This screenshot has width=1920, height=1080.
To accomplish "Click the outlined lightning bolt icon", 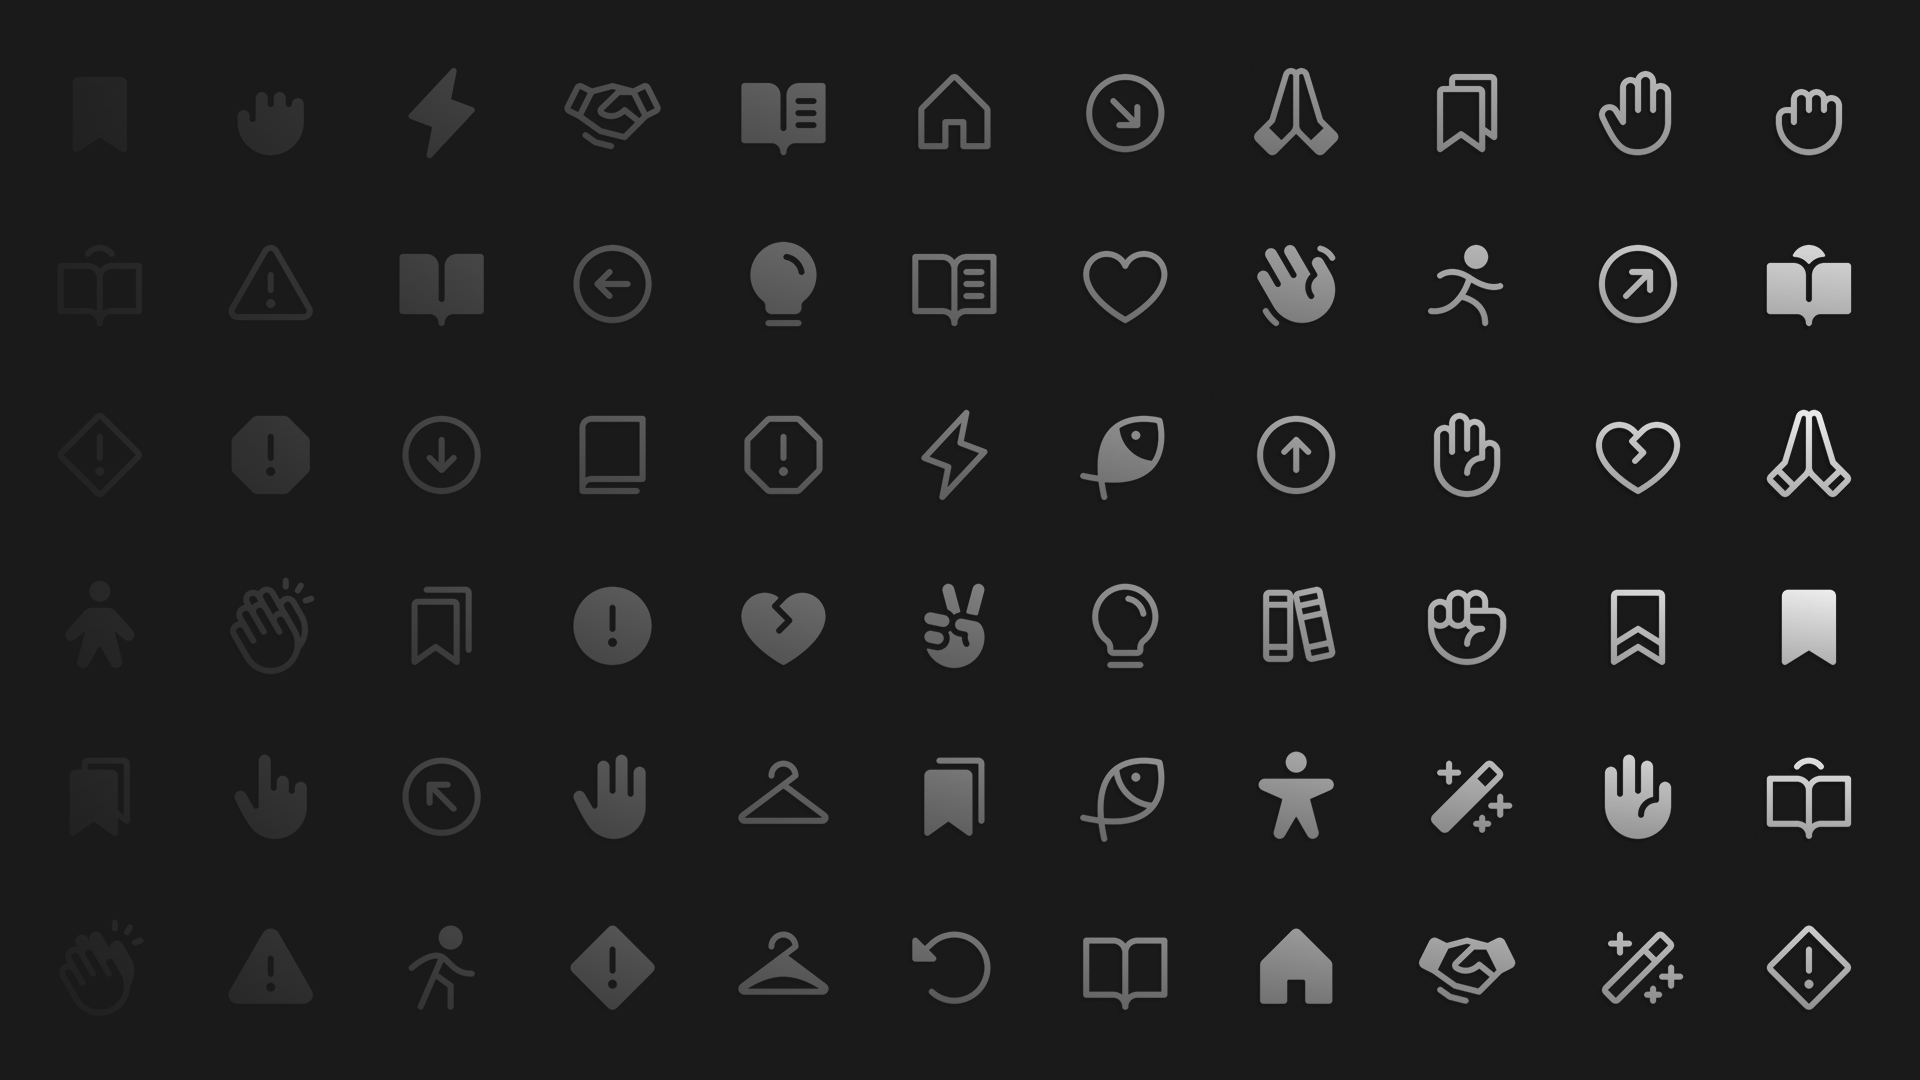I will 954,455.
